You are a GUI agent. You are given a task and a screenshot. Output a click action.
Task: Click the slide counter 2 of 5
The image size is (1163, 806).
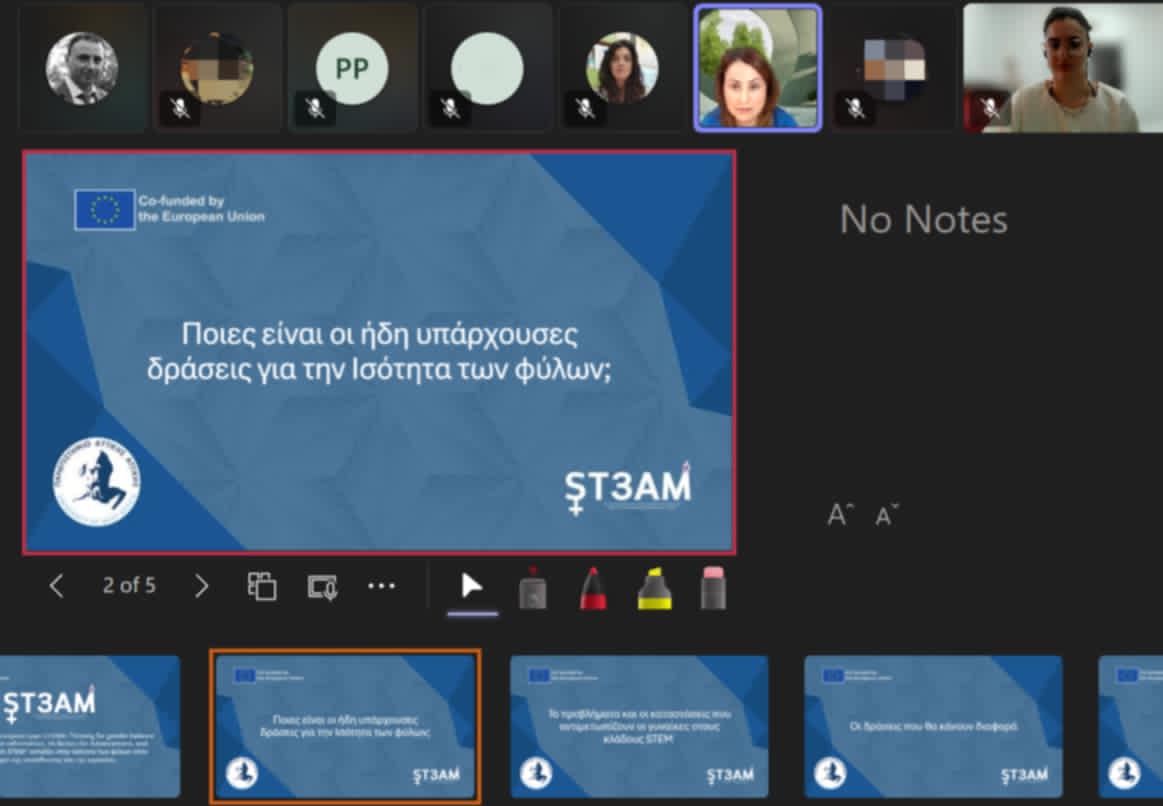coord(129,586)
